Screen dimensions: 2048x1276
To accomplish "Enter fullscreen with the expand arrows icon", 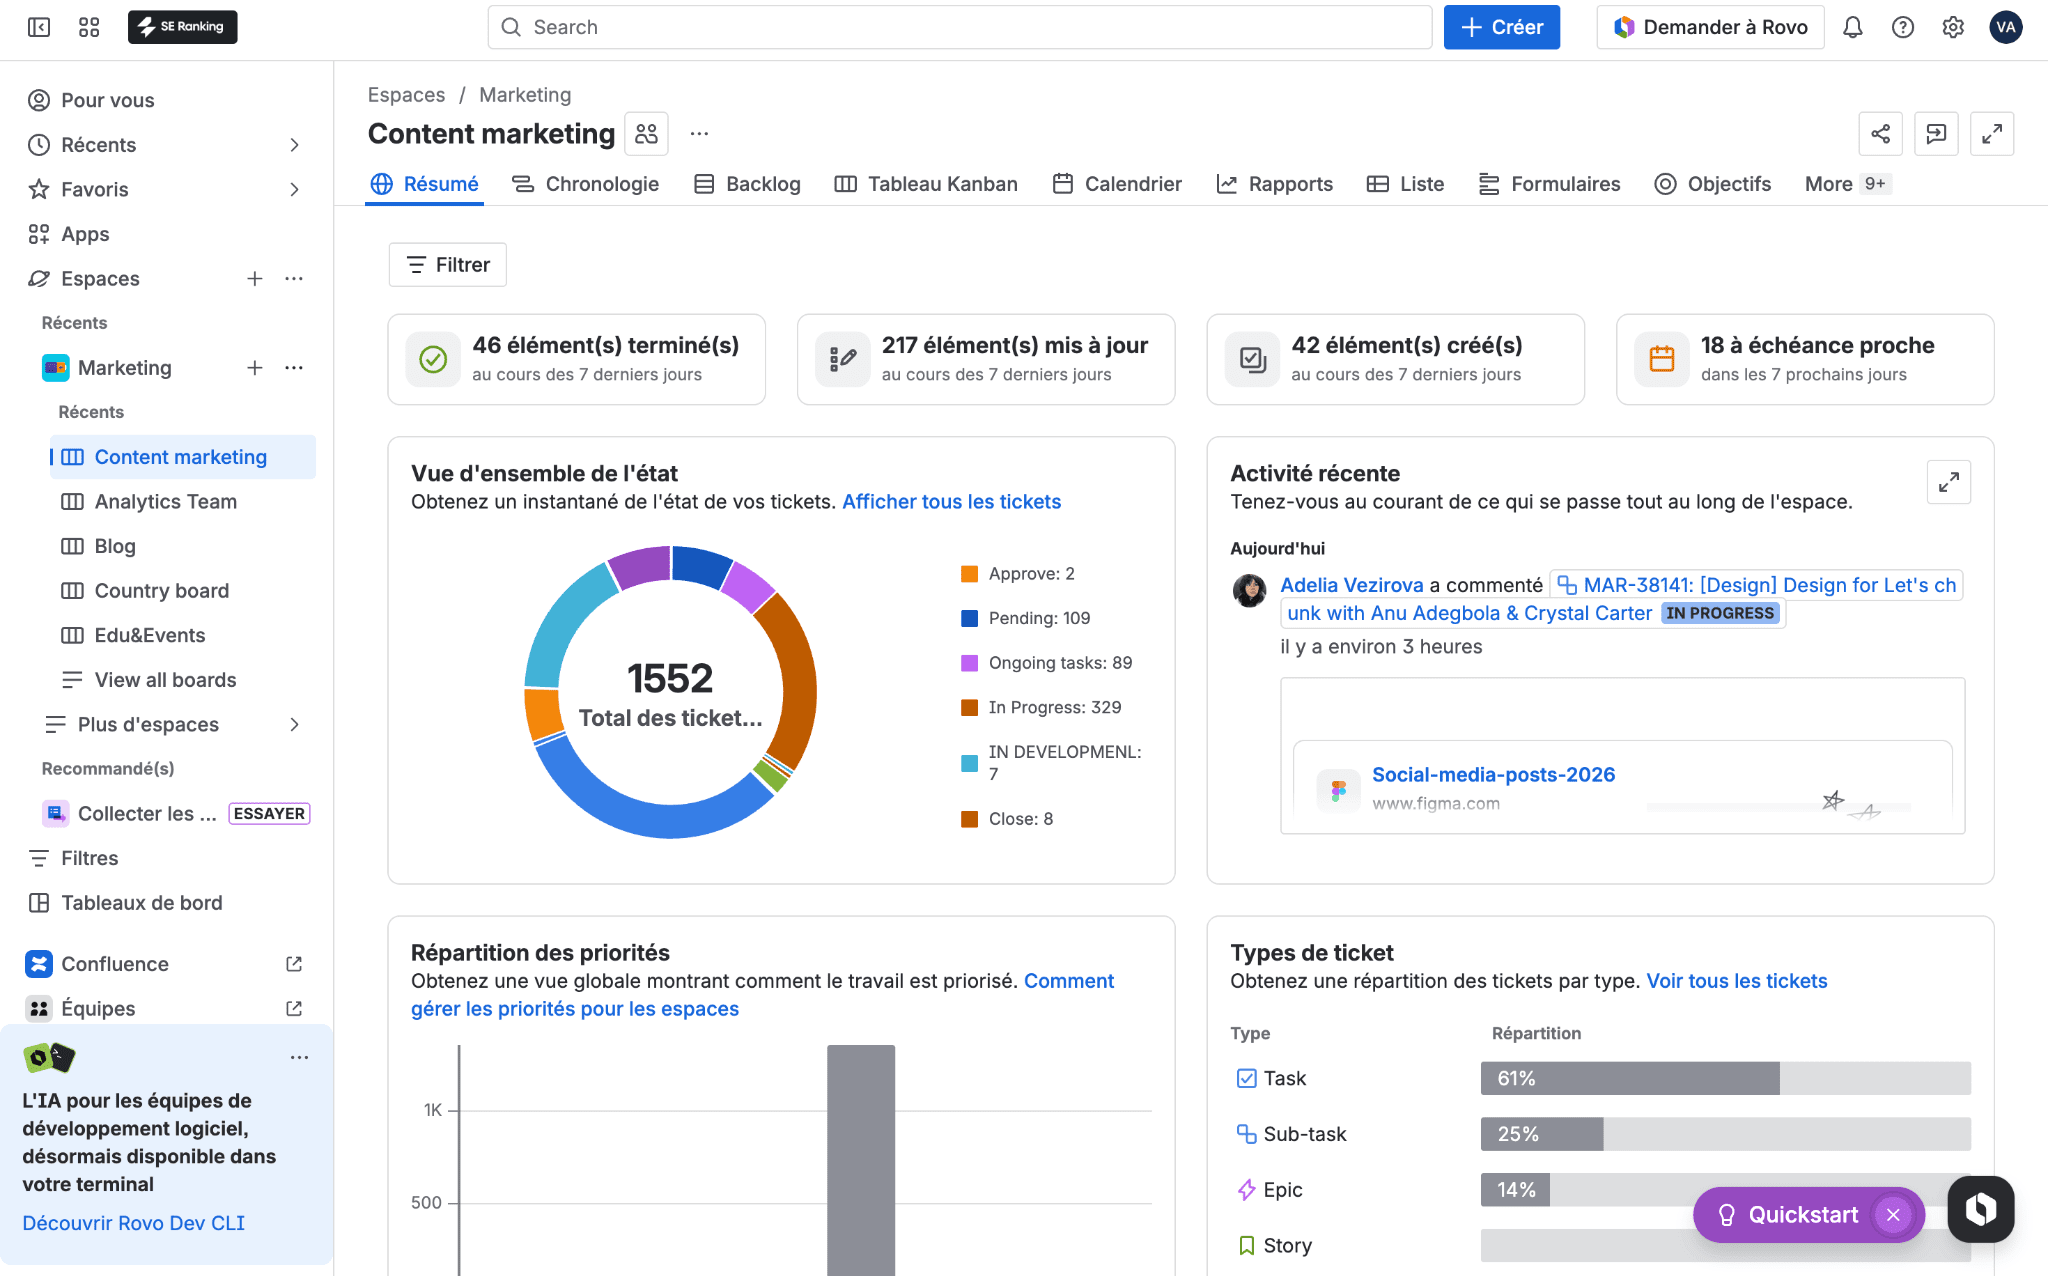I will coord(1991,134).
